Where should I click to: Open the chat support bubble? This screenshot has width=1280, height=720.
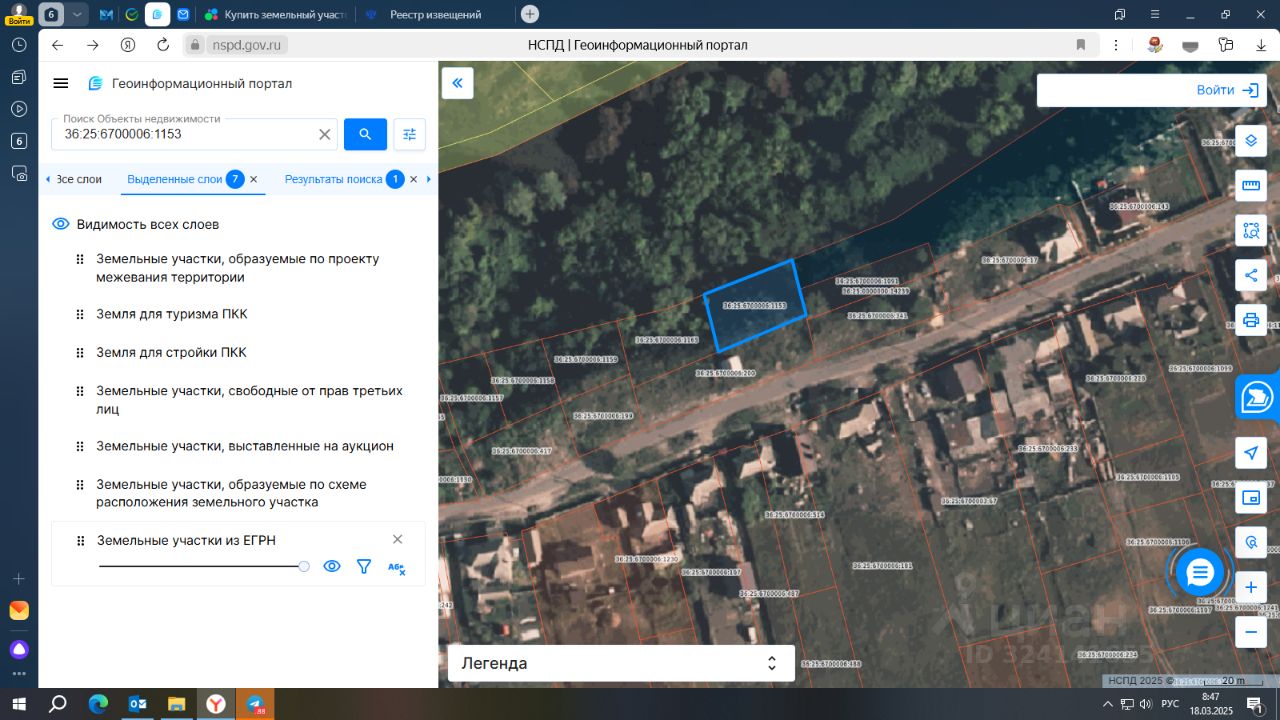point(1199,572)
